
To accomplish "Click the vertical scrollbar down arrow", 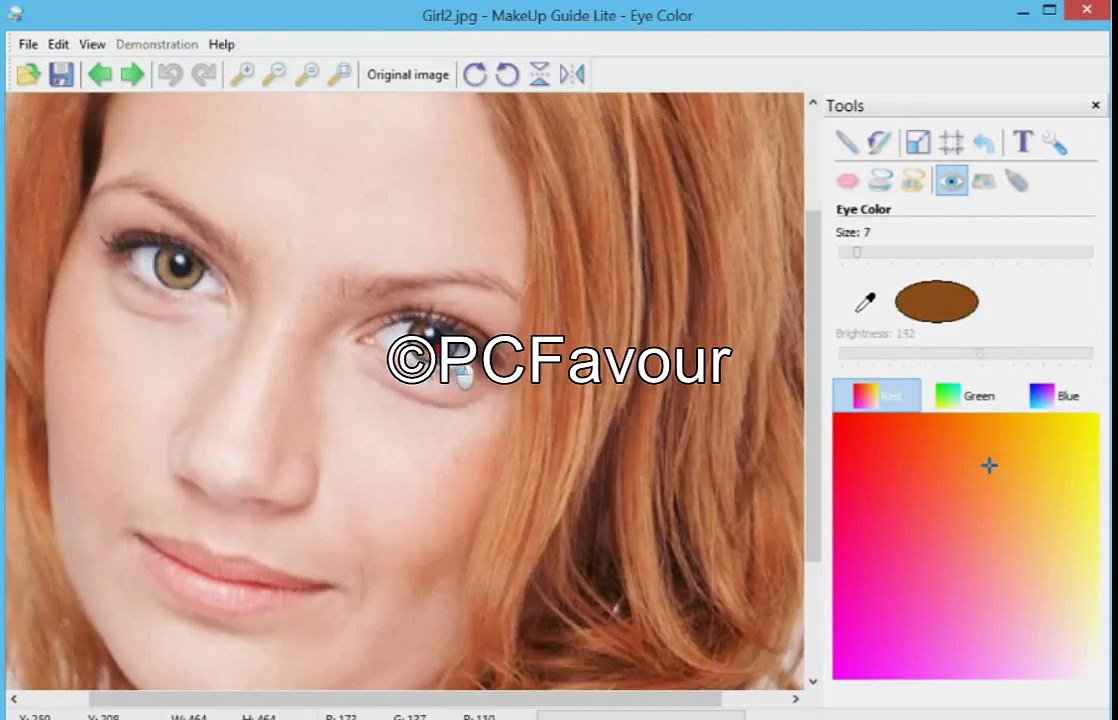I will coord(813,682).
